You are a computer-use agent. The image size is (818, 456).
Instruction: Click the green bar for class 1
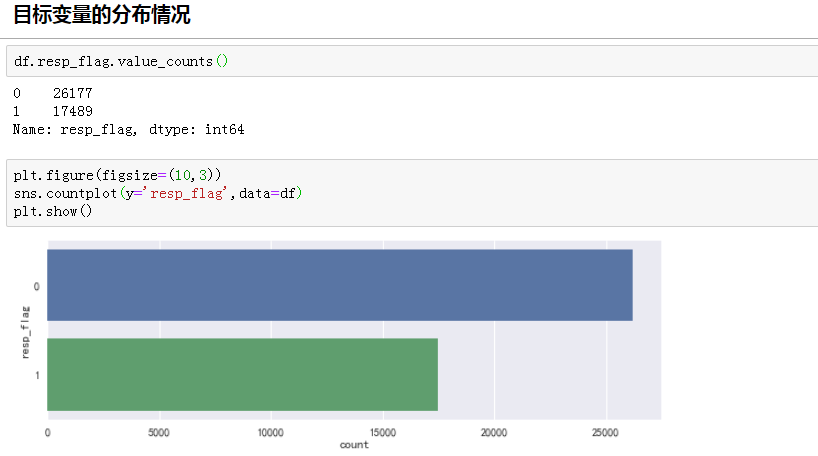pos(242,374)
